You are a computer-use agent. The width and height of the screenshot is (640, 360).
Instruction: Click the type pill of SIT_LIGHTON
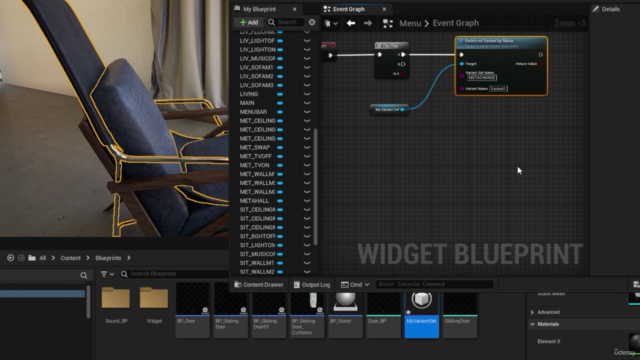tap(280, 245)
